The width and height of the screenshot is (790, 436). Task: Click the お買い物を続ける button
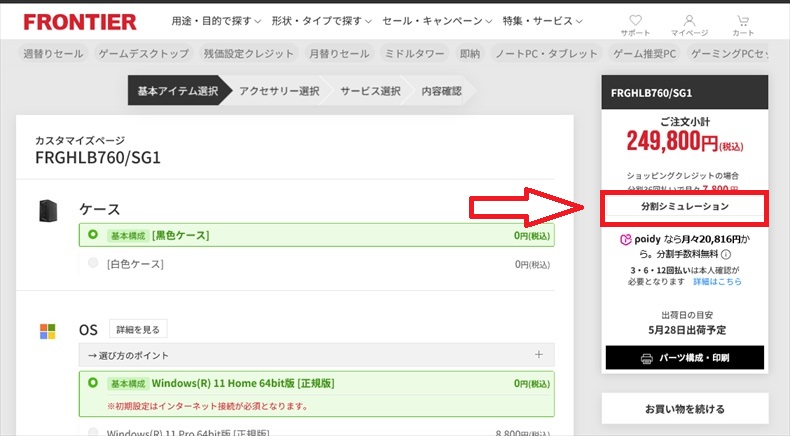[x=685, y=409]
